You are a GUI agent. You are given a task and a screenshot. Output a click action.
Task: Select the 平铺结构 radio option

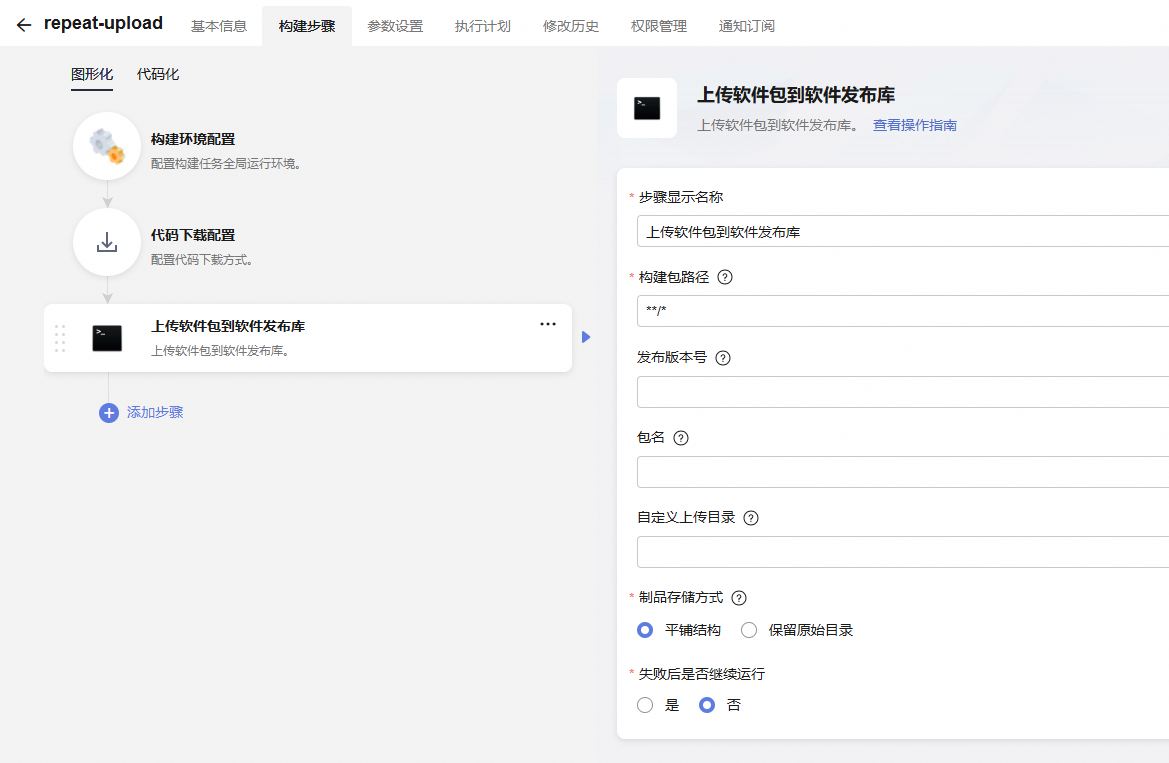645,630
